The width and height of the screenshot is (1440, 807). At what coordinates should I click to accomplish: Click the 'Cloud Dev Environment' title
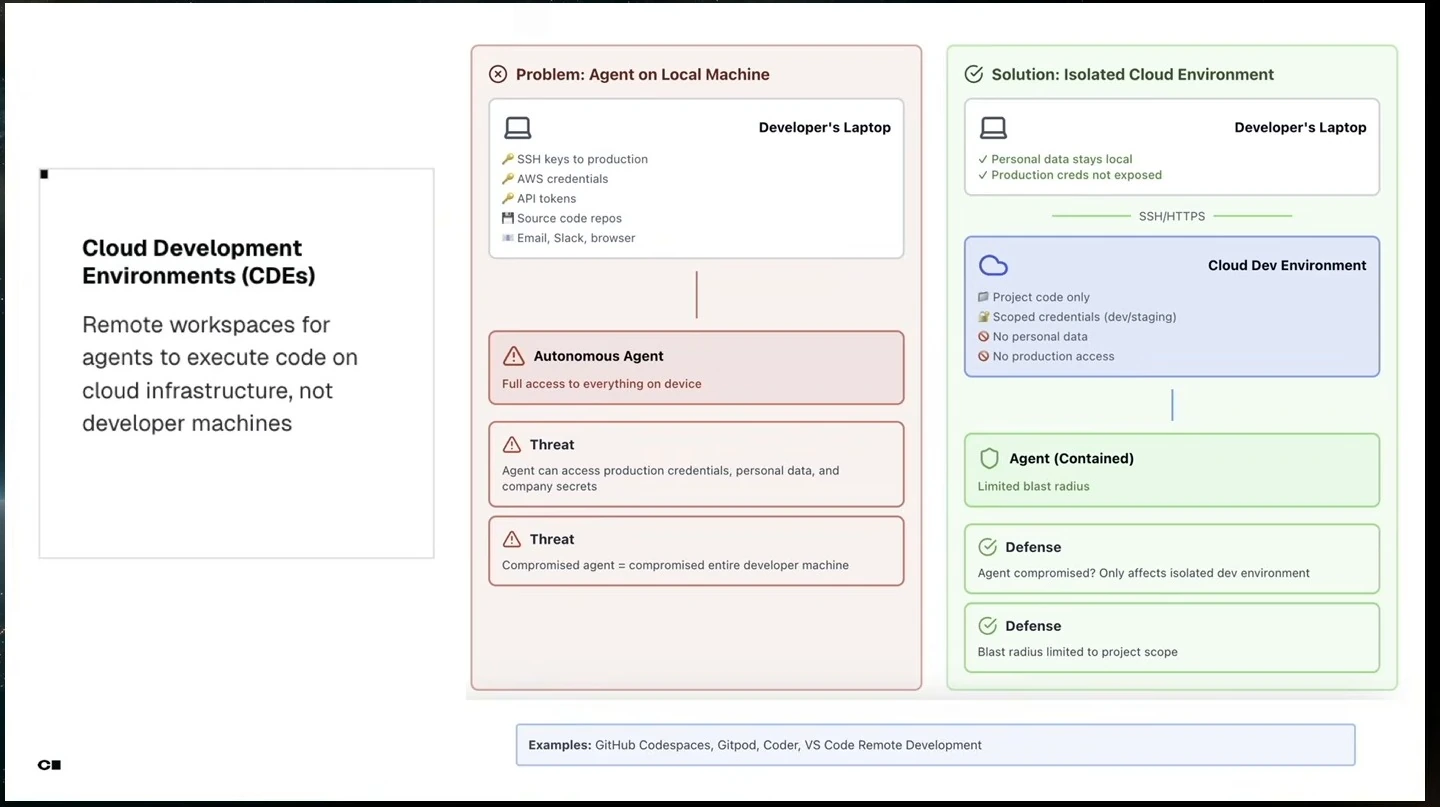pos(1287,265)
